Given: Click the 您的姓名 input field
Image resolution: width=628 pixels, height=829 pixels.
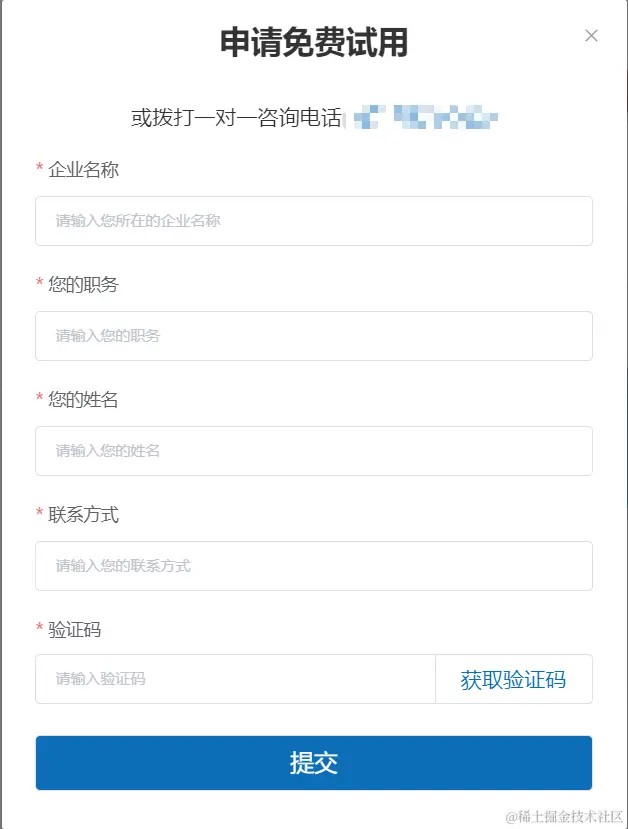Looking at the screenshot, I should 314,451.
